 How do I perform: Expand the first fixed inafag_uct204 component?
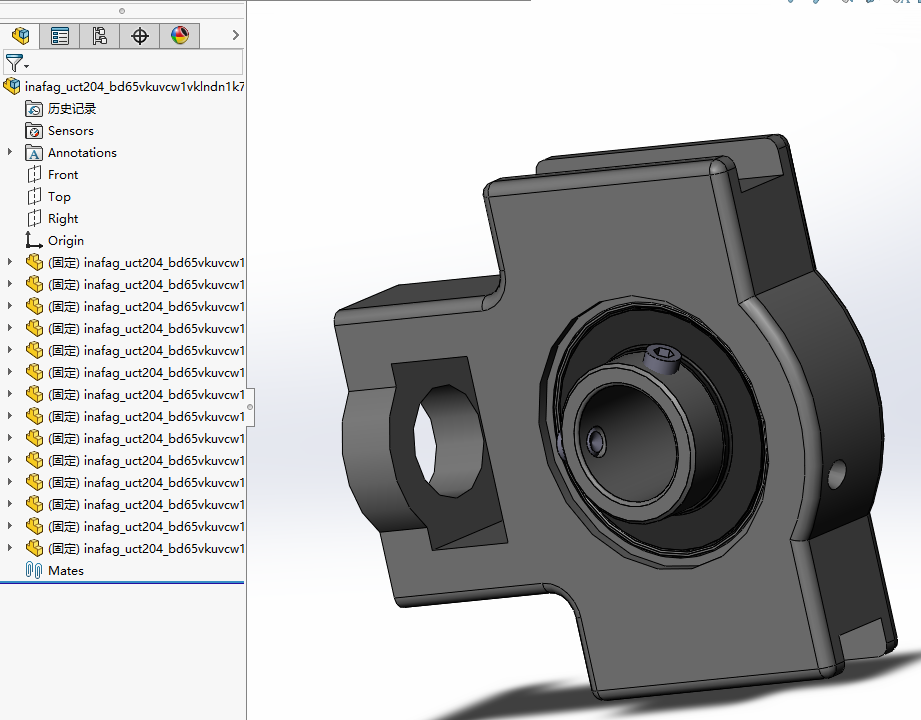tap(9, 262)
